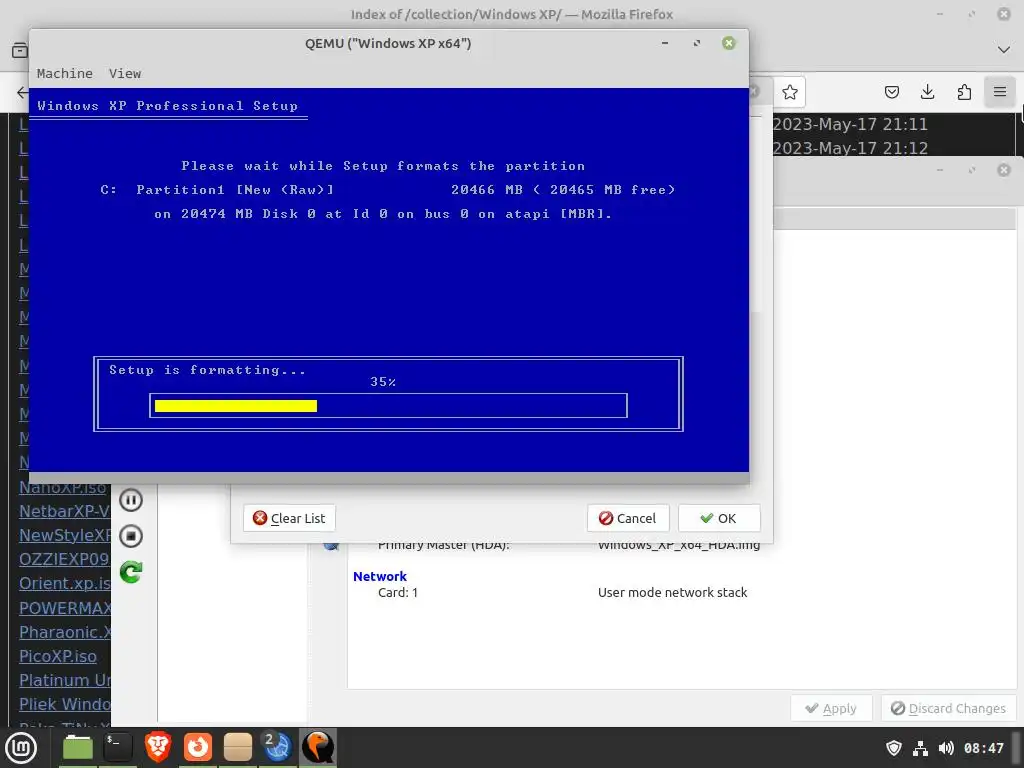The height and width of the screenshot is (768, 1024).
Task: Click the QEMU window title bar
Action: 388,43
